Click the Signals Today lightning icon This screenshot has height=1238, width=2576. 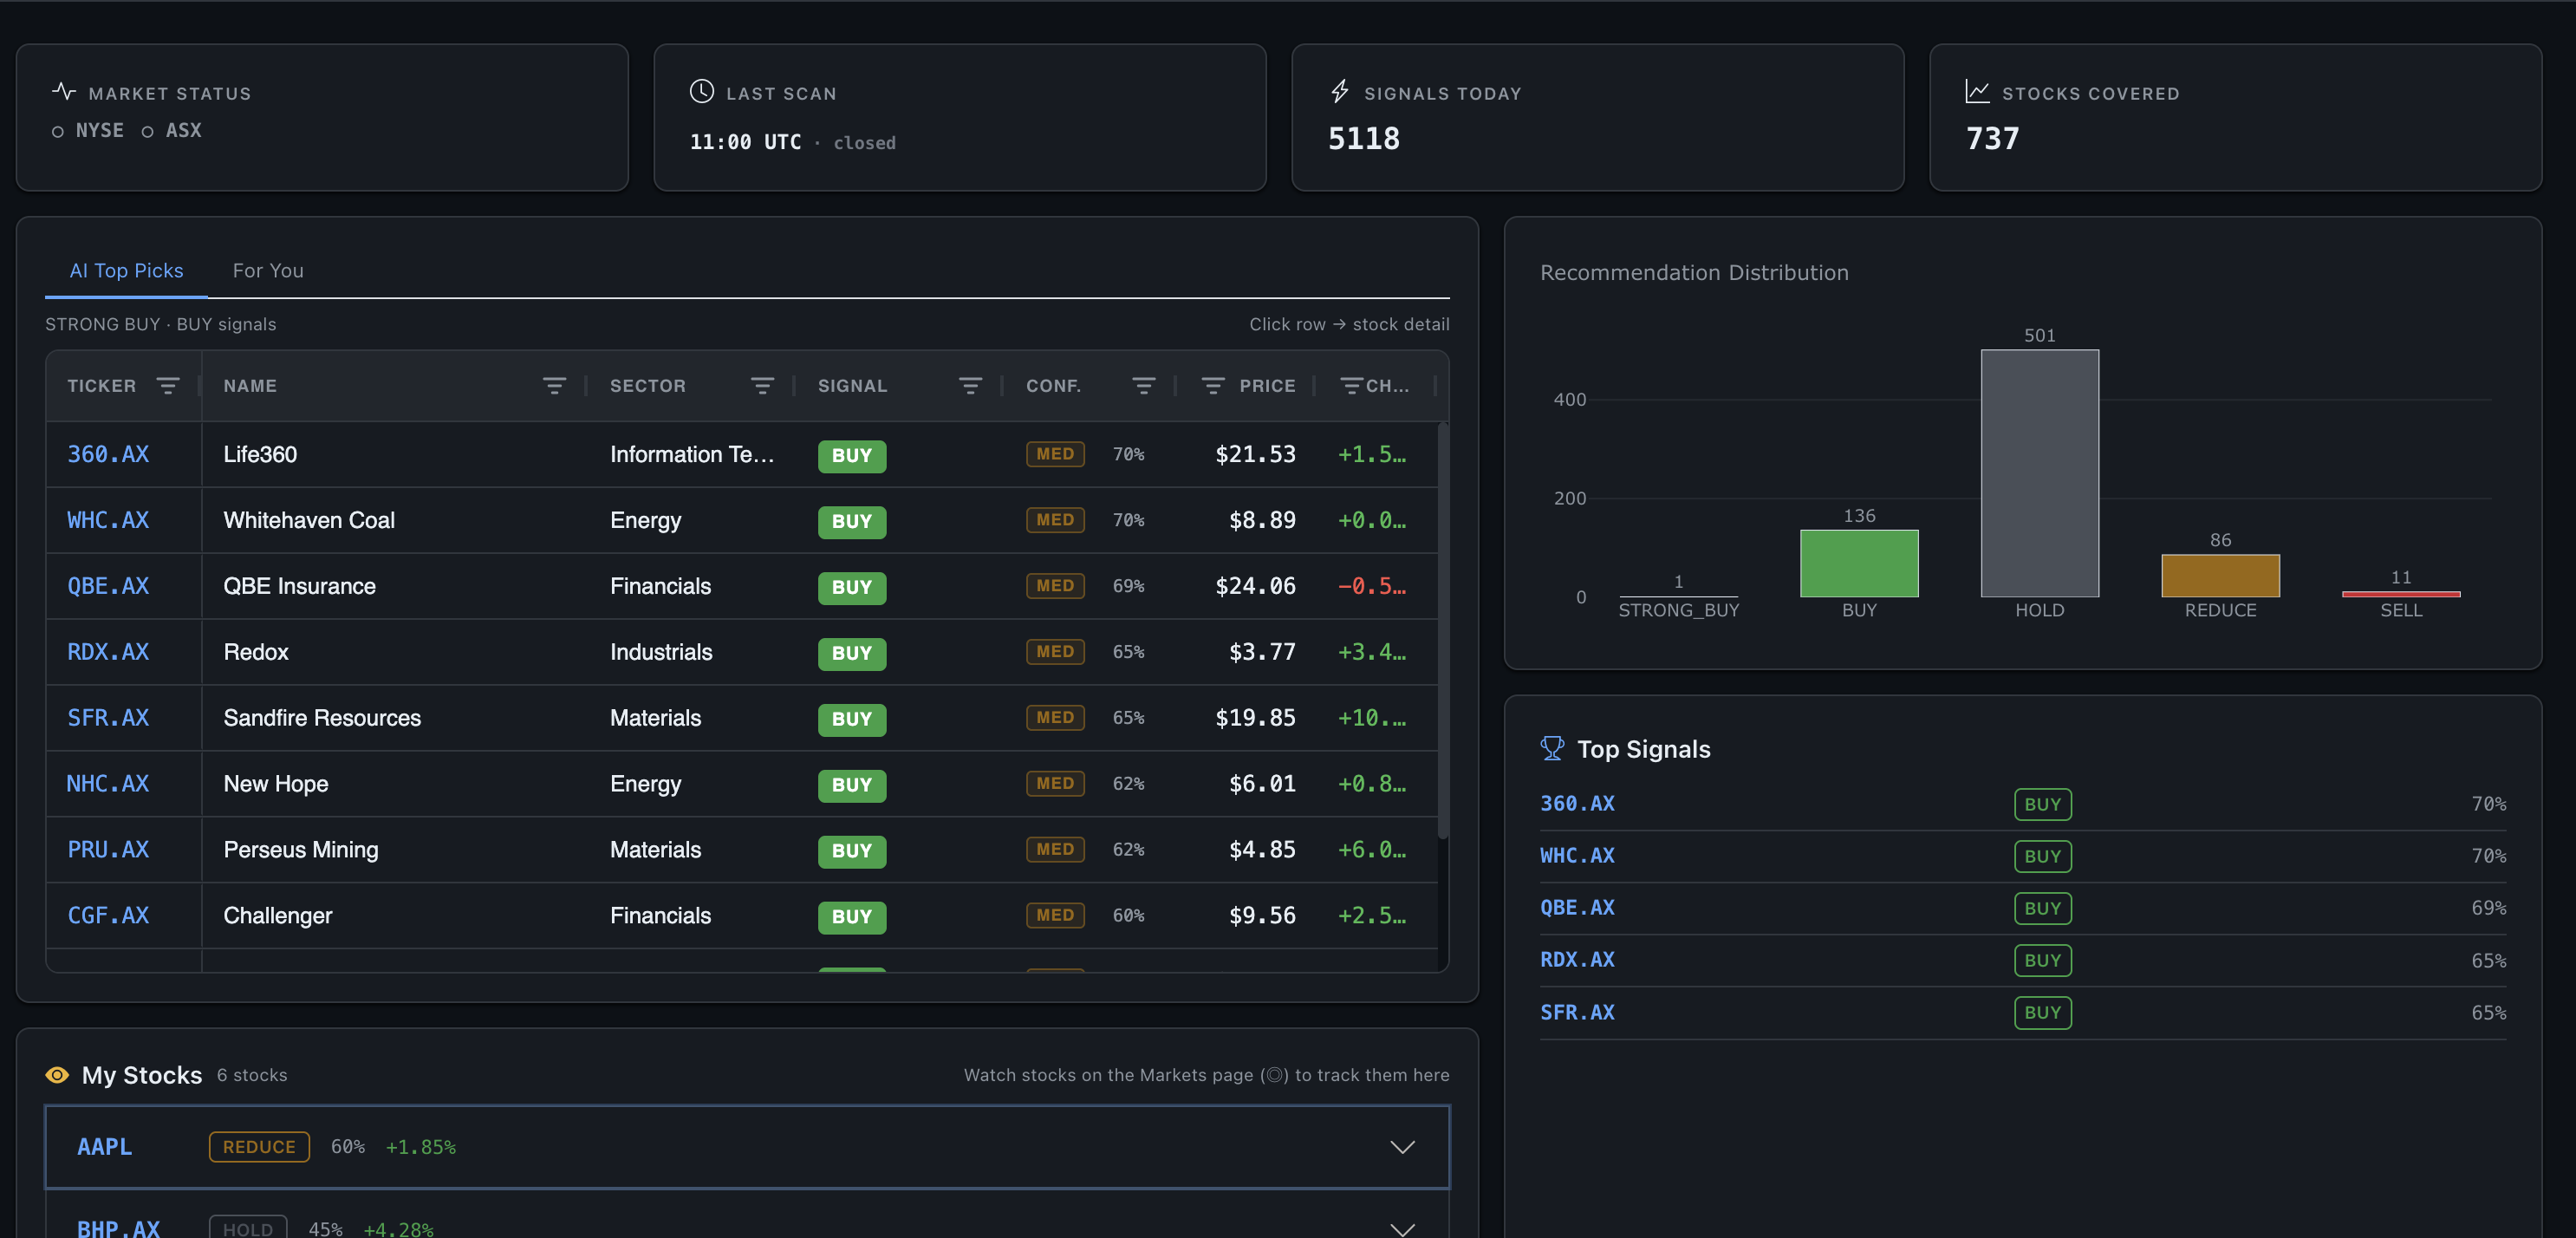(x=1340, y=92)
